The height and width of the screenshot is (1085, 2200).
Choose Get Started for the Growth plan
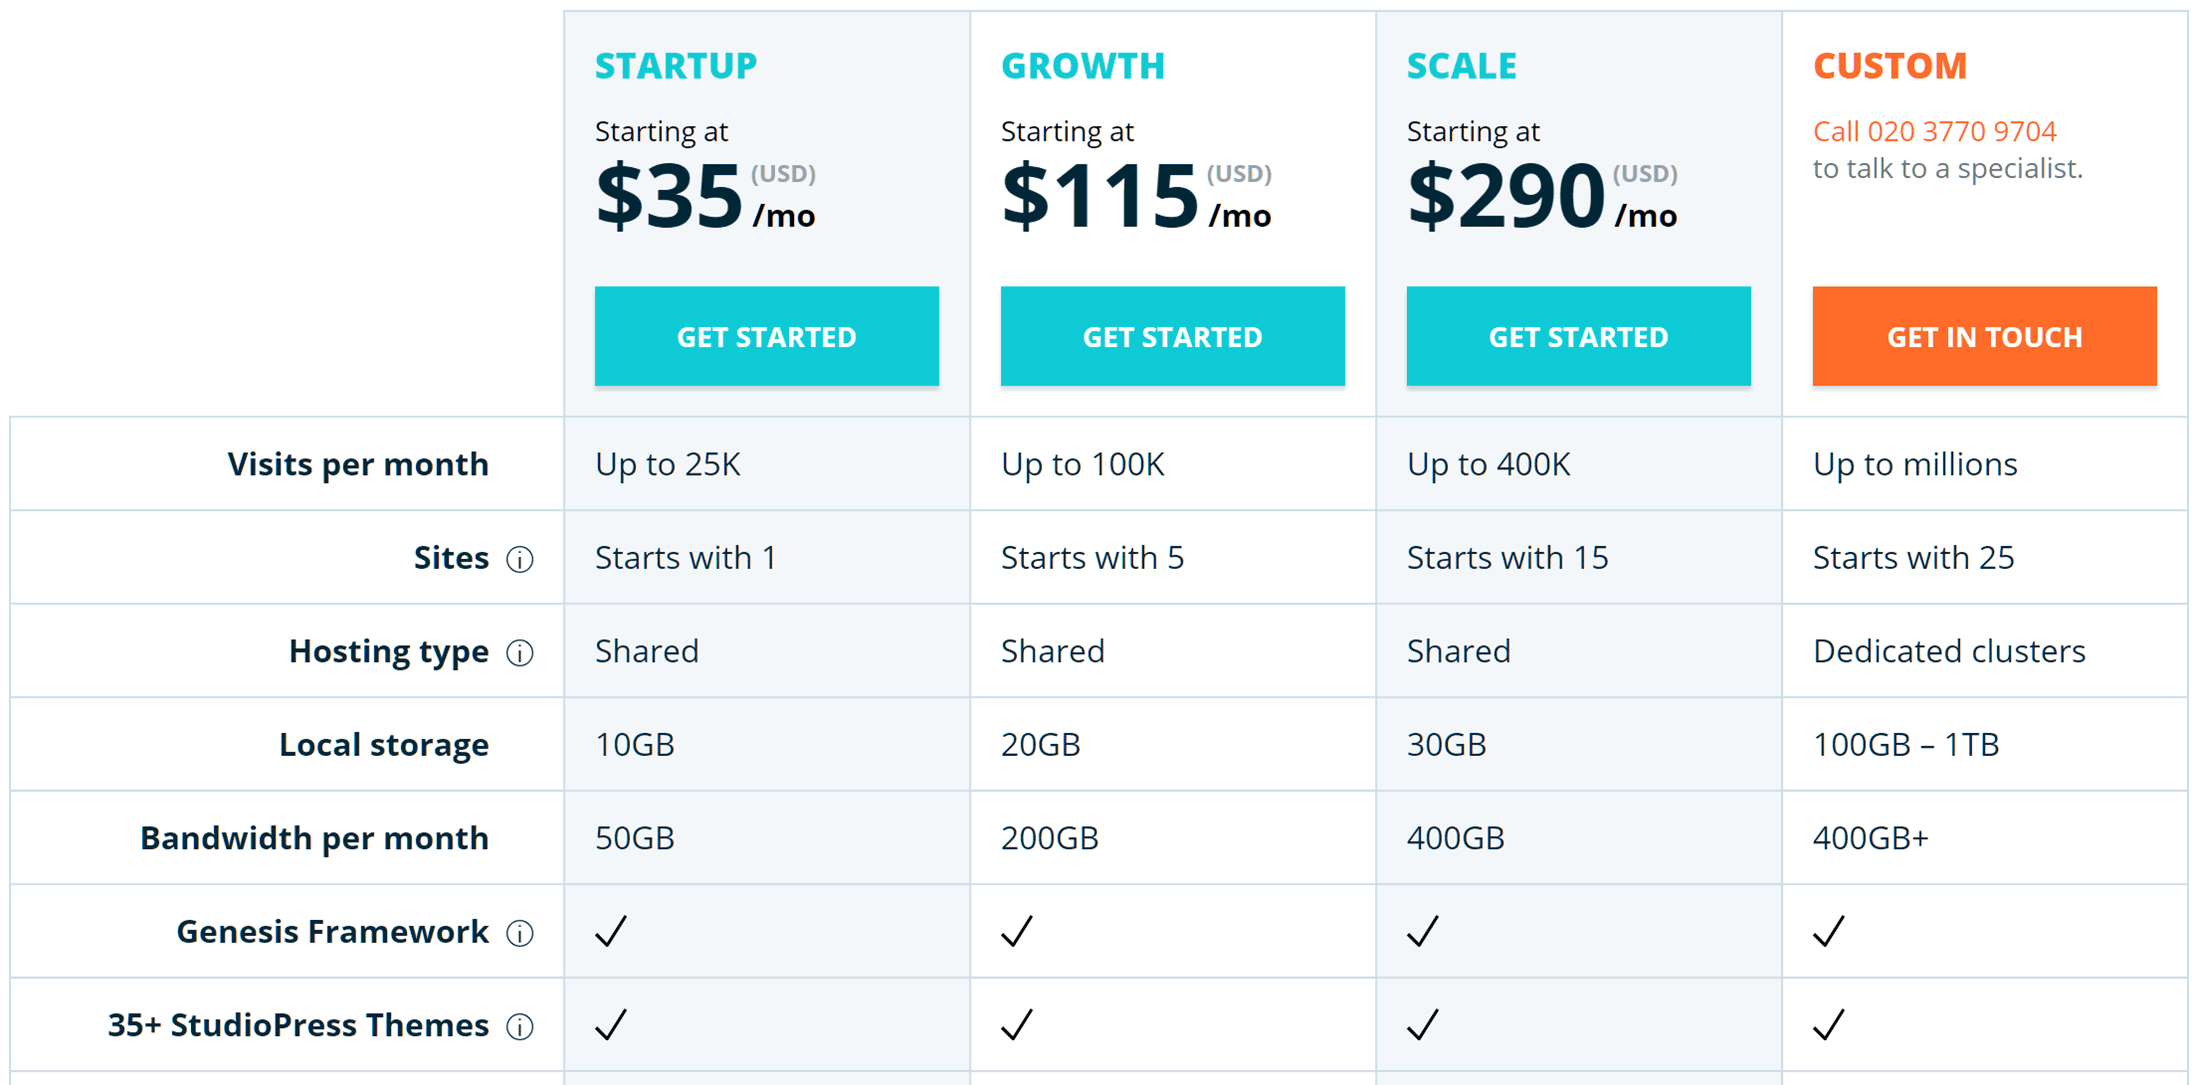coord(1172,336)
